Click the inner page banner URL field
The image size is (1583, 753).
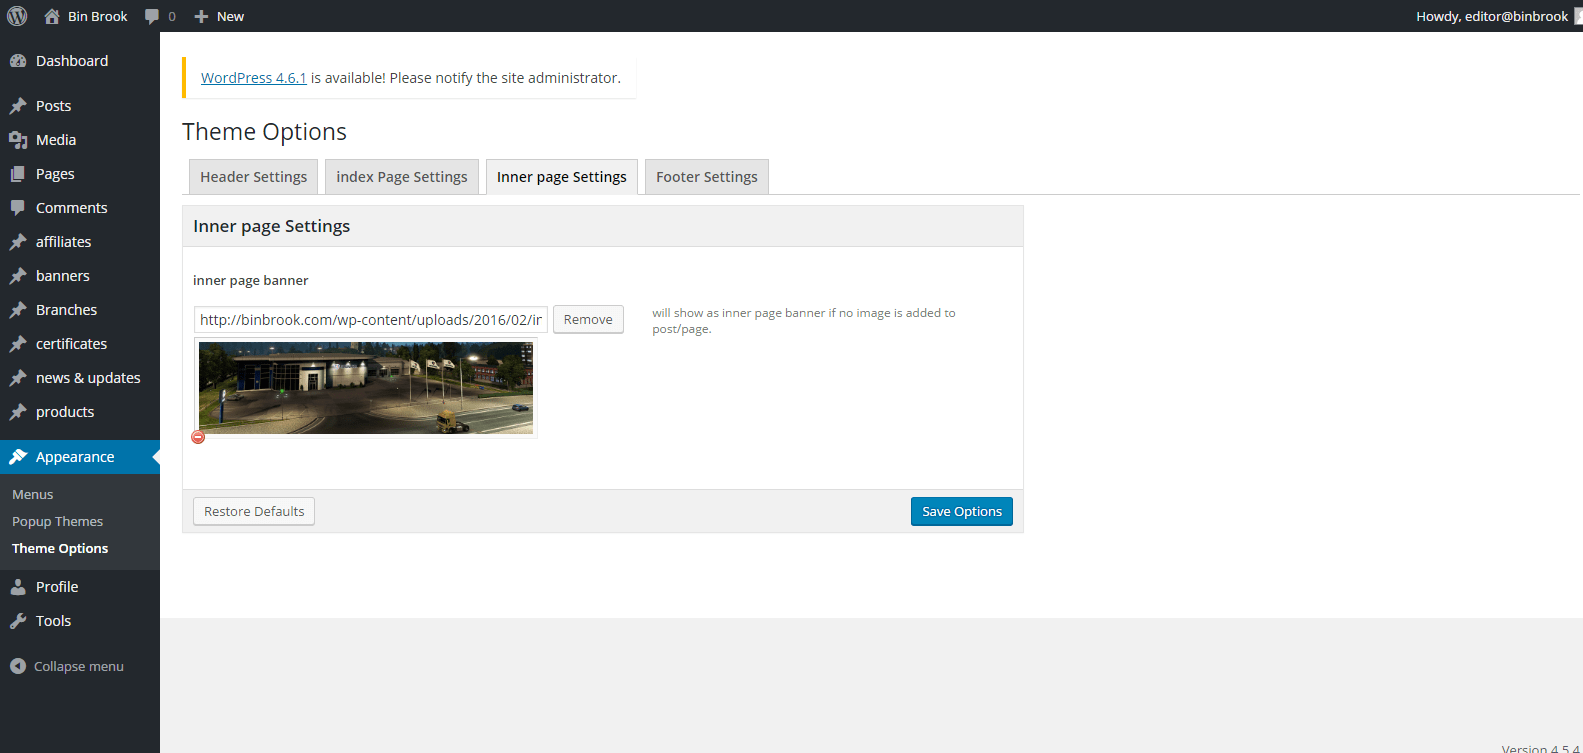[370, 320]
